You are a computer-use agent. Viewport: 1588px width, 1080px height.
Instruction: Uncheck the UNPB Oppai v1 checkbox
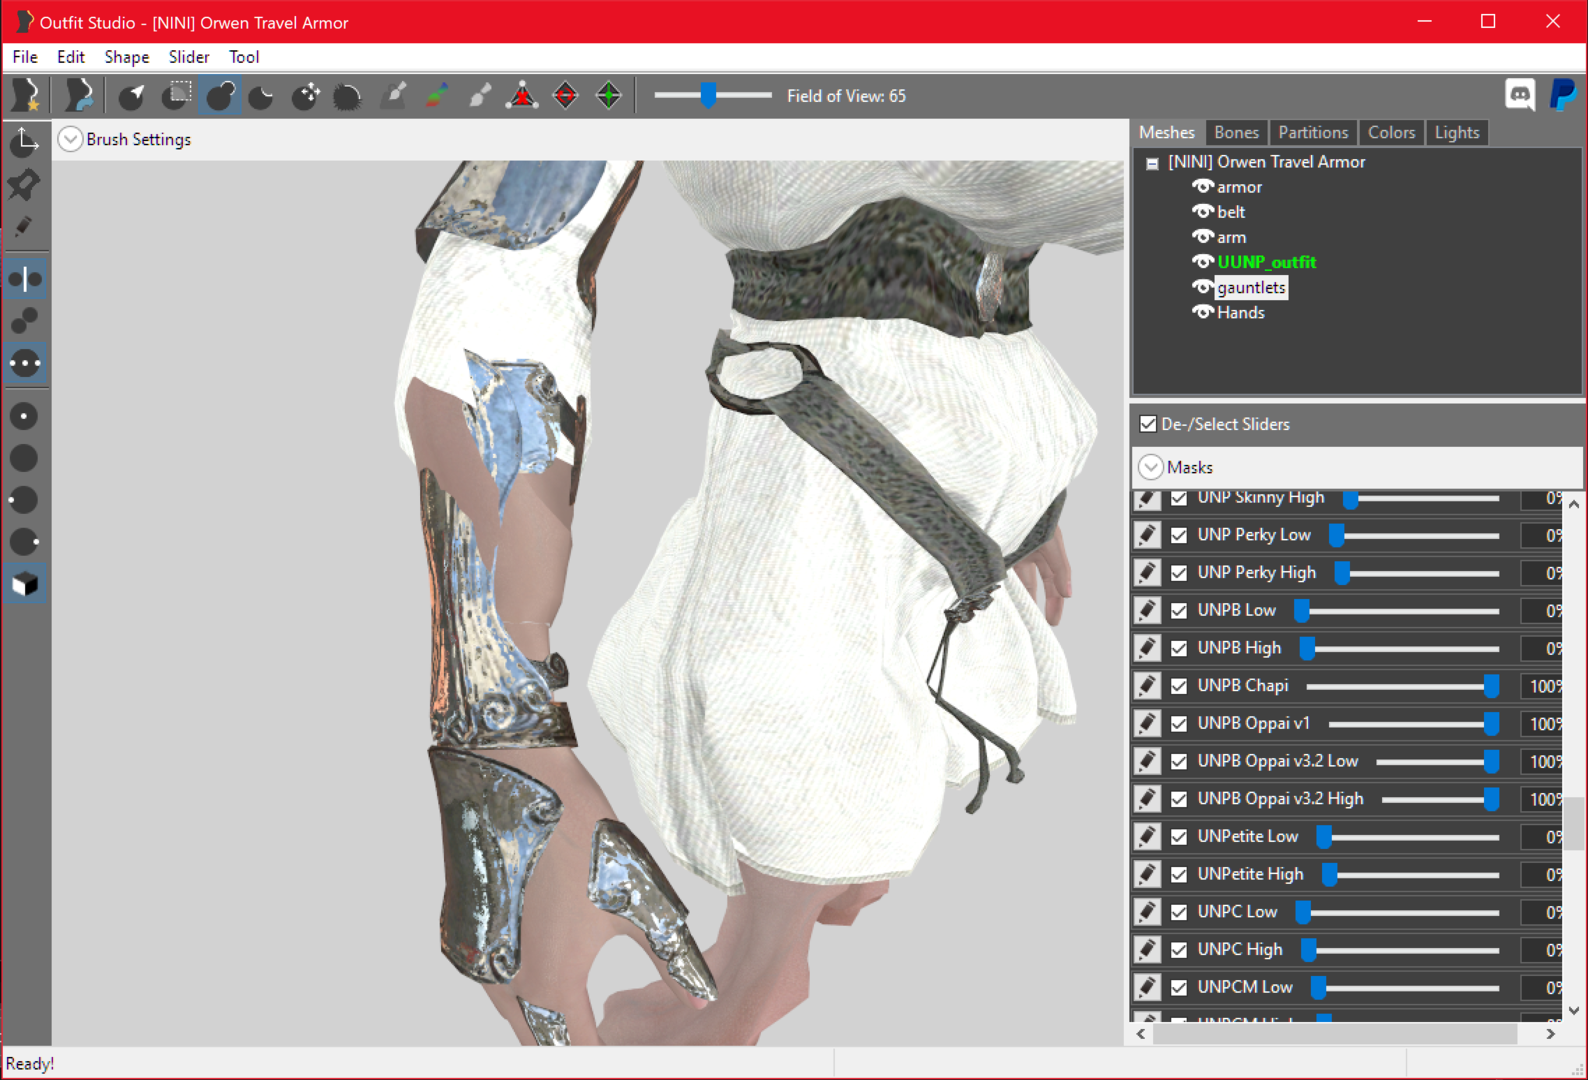[x=1179, y=724]
